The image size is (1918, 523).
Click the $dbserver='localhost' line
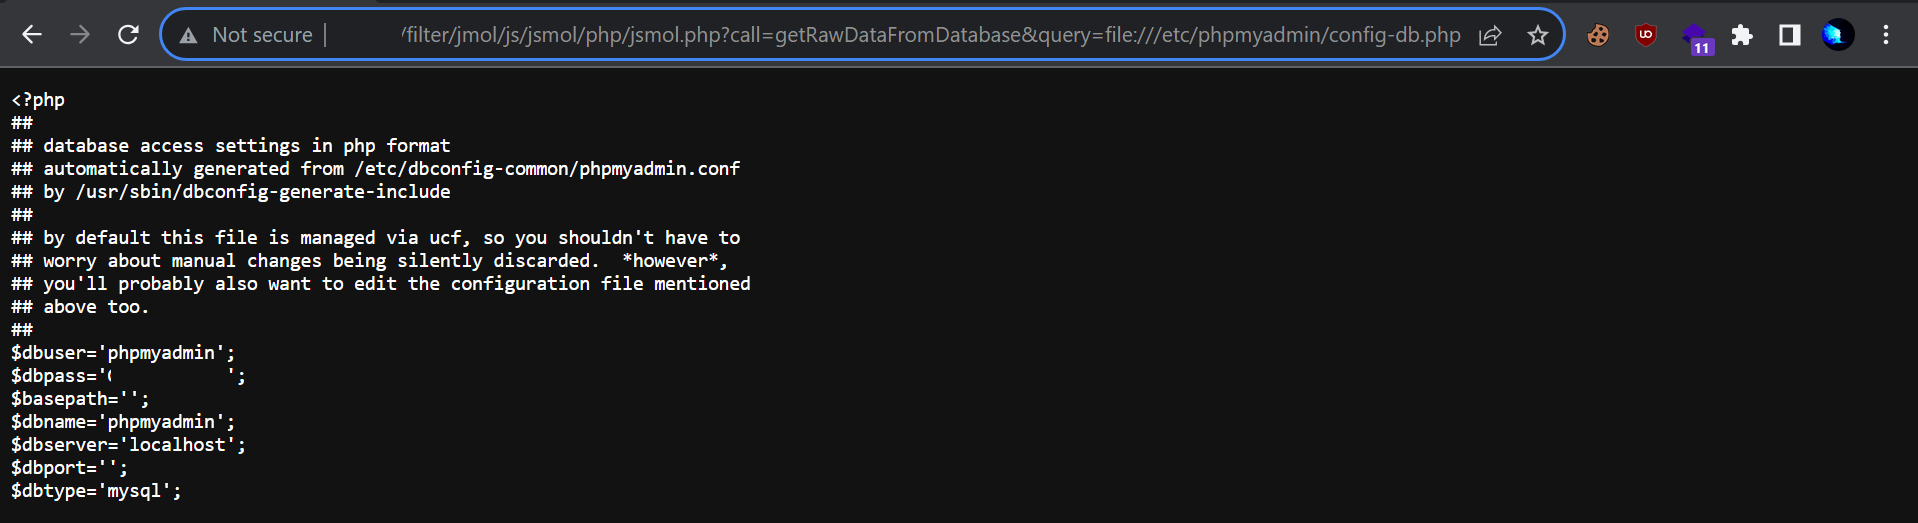click(128, 445)
